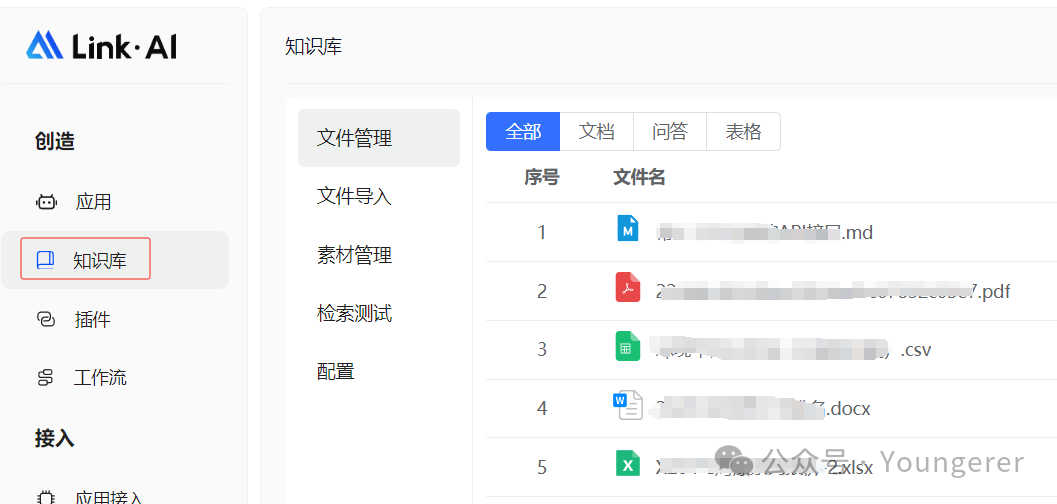Switch to the 文档 filter tab
1057x504 pixels.
tap(597, 132)
